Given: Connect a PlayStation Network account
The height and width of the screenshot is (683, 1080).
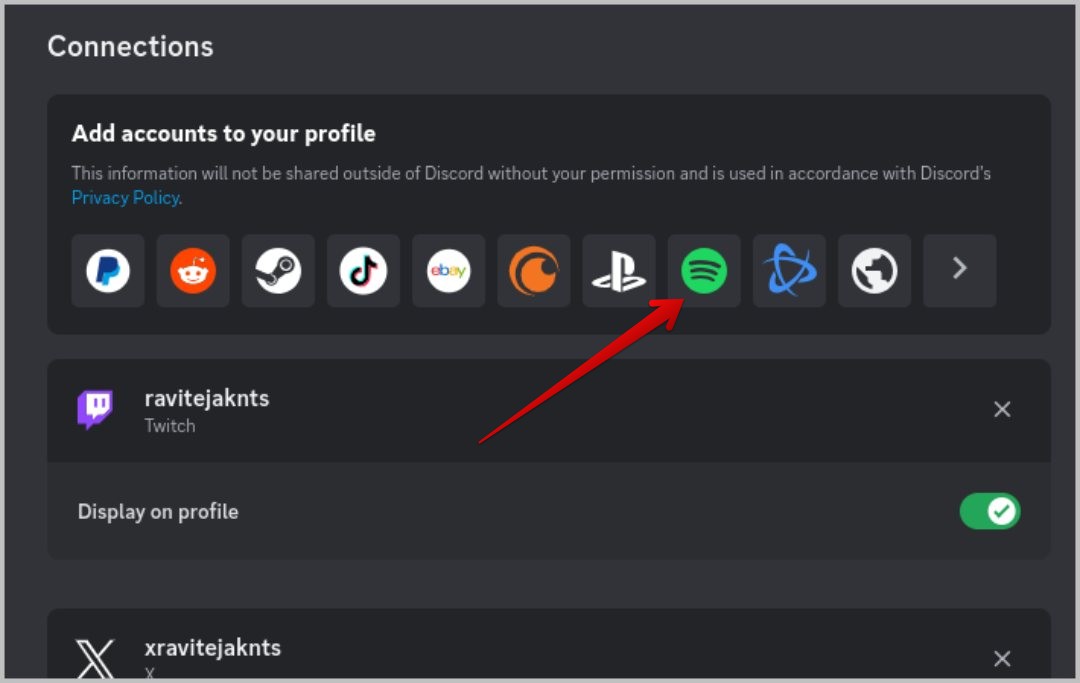Looking at the screenshot, I should click(x=619, y=271).
